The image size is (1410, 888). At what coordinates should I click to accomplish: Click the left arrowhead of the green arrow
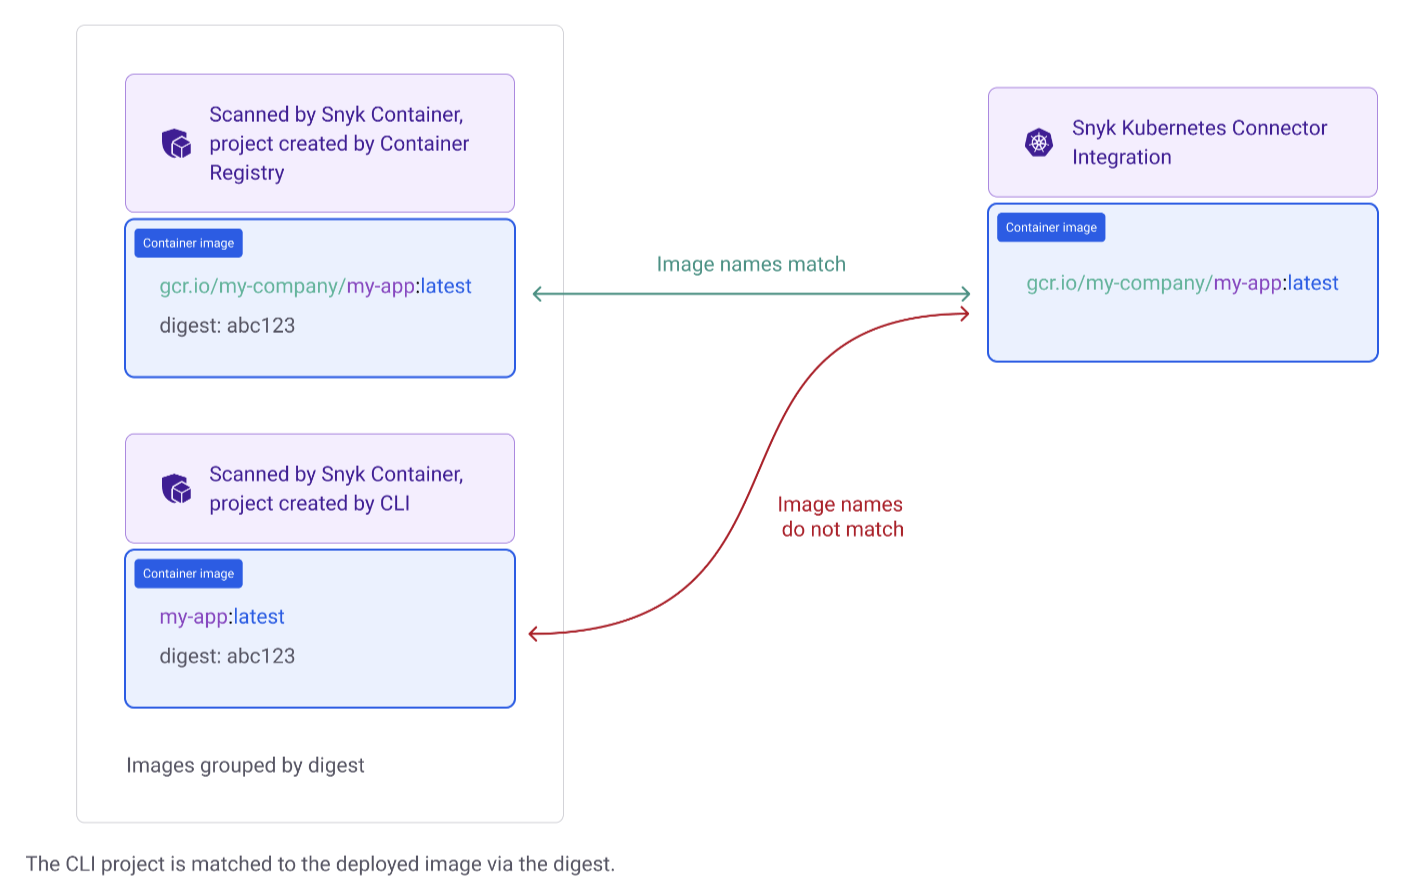(x=538, y=294)
